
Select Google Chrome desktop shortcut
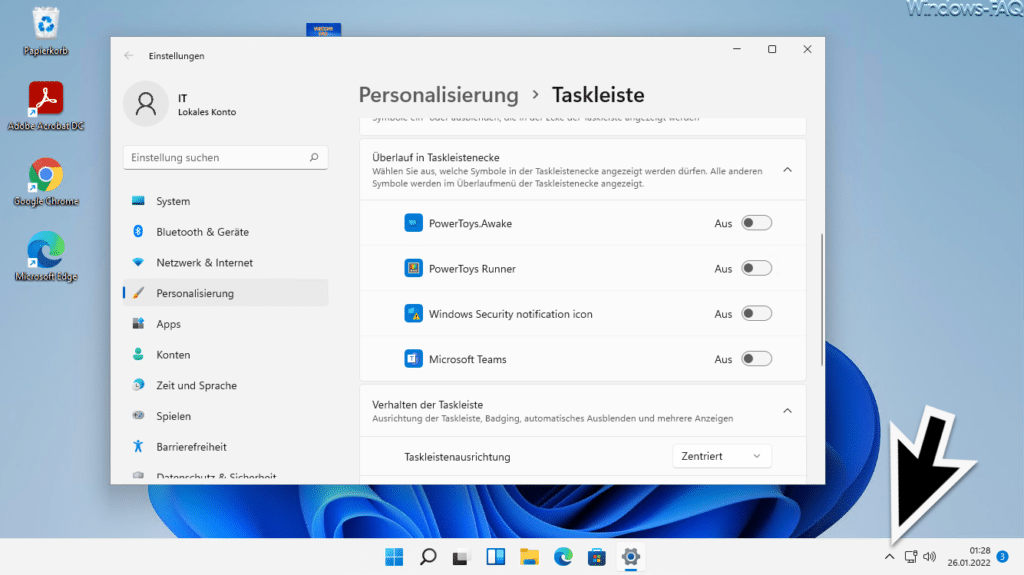click(x=46, y=182)
